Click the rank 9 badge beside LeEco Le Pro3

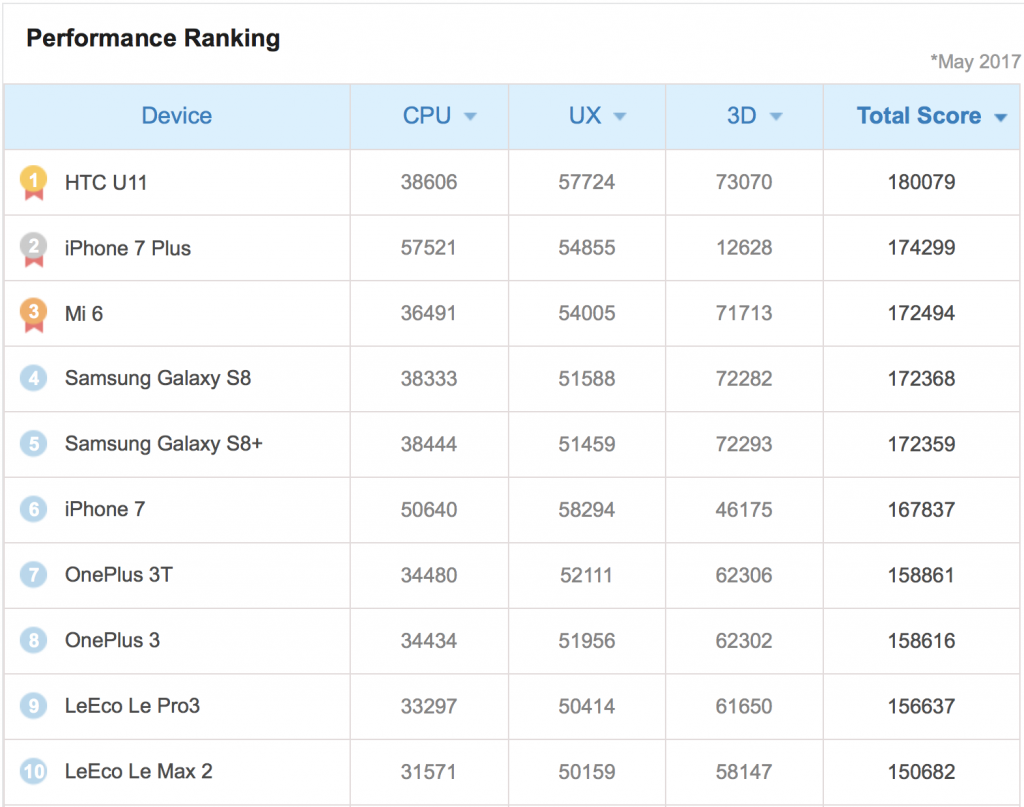[x=33, y=706]
